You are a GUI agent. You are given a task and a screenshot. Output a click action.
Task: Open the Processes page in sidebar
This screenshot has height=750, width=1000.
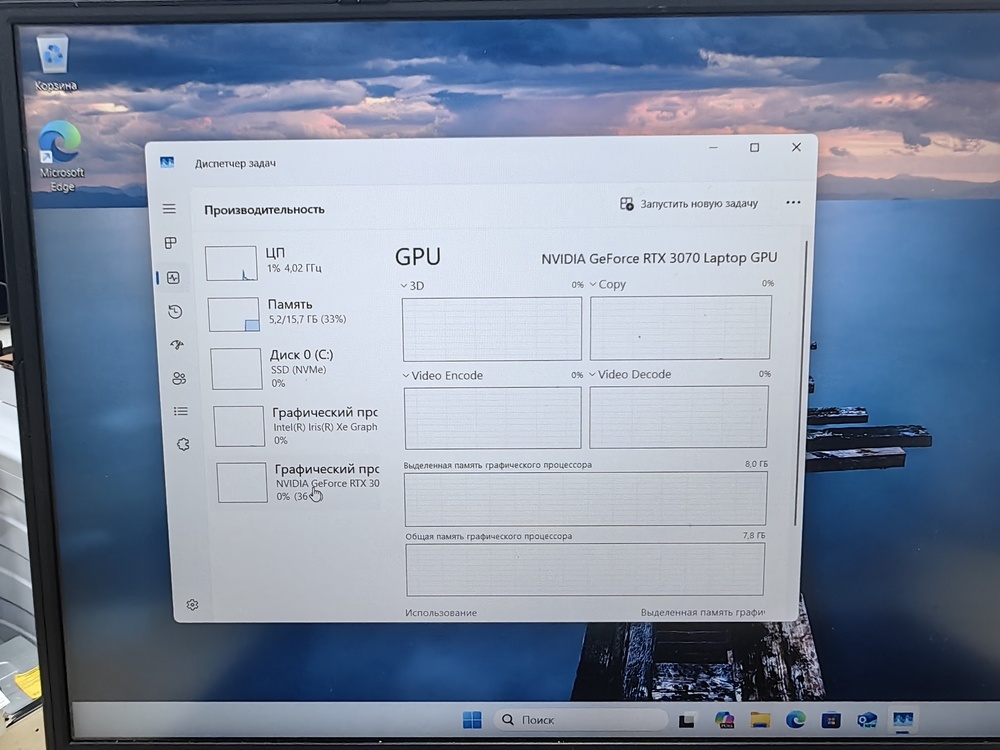point(171,243)
